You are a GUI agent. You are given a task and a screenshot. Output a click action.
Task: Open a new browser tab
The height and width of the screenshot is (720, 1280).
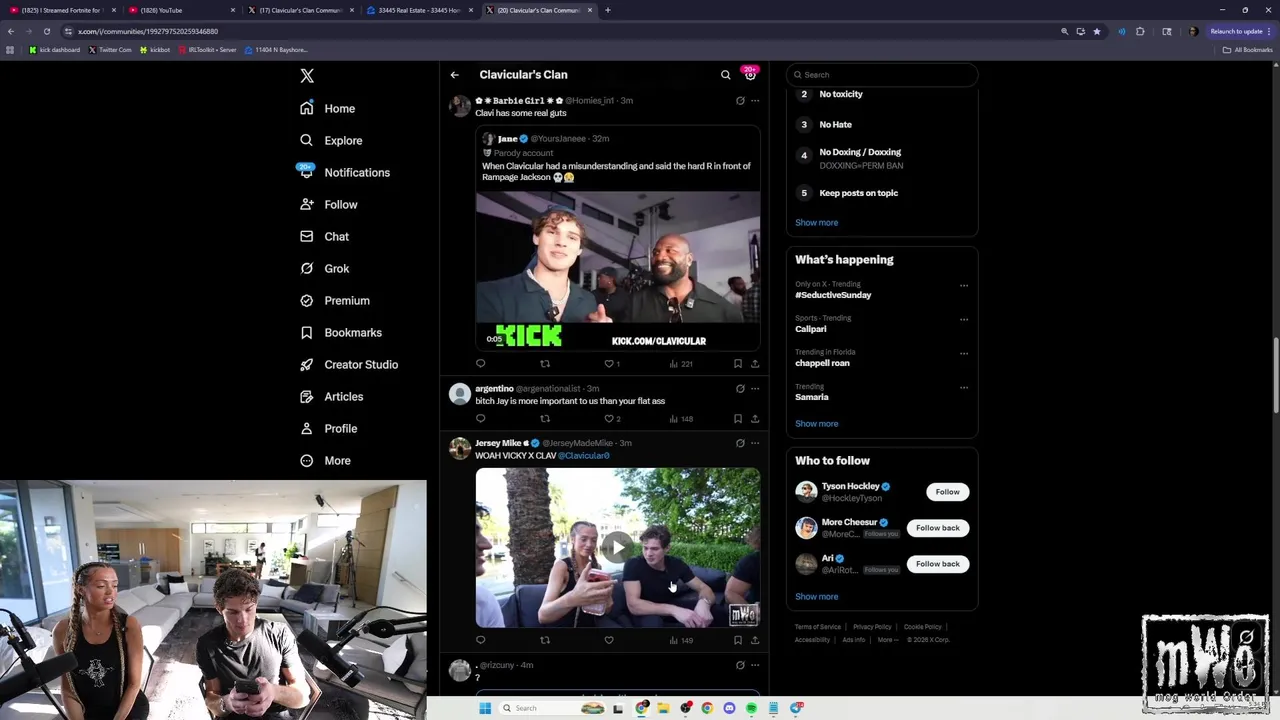click(x=607, y=10)
